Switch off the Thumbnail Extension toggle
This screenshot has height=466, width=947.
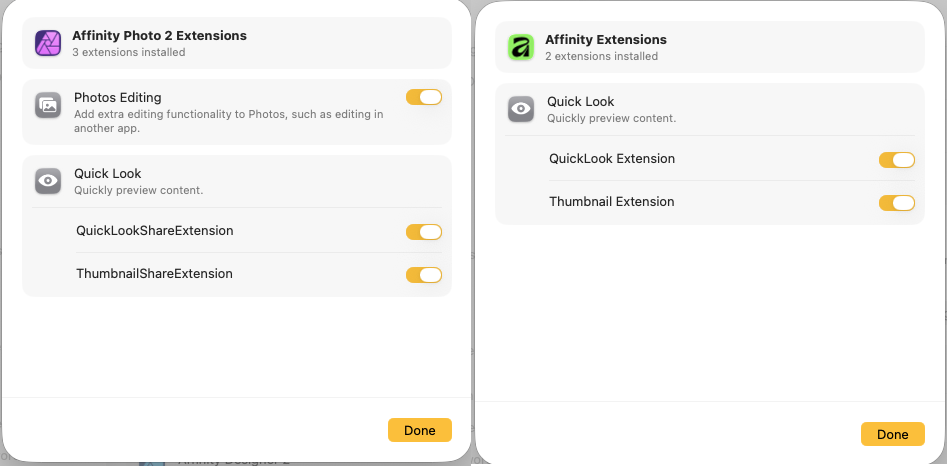point(897,203)
